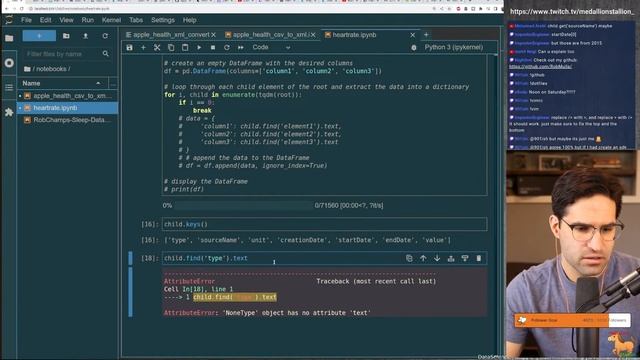The width and height of the screenshot is (640, 360).
Task: Select the heartrate.ipynb tab
Action: coord(354,35)
